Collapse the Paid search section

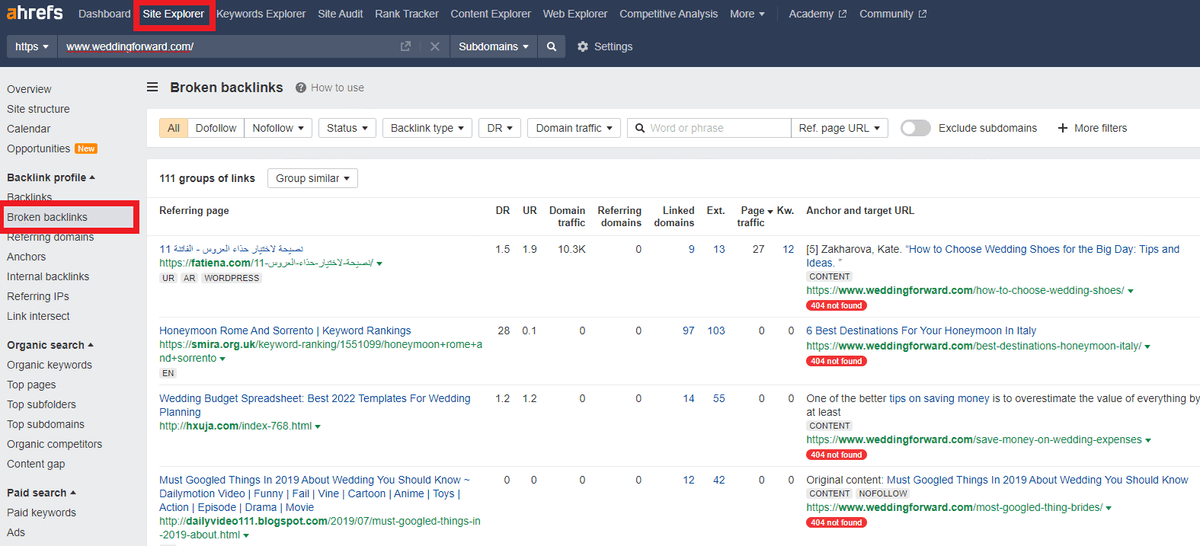42,493
